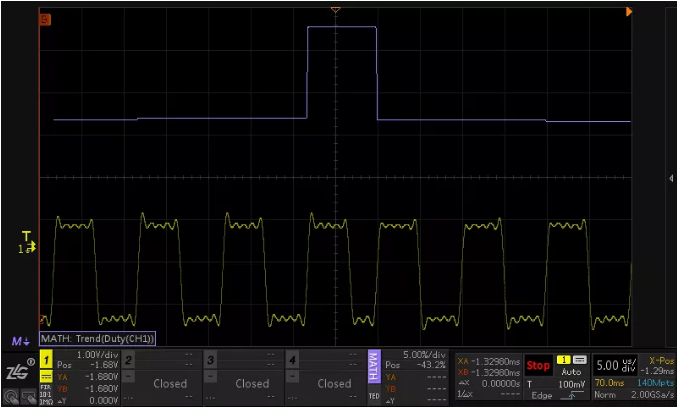The width and height of the screenshot is (677, 408).
Task: Tap the Auto trigger mode label
Action: click(571, 372)
